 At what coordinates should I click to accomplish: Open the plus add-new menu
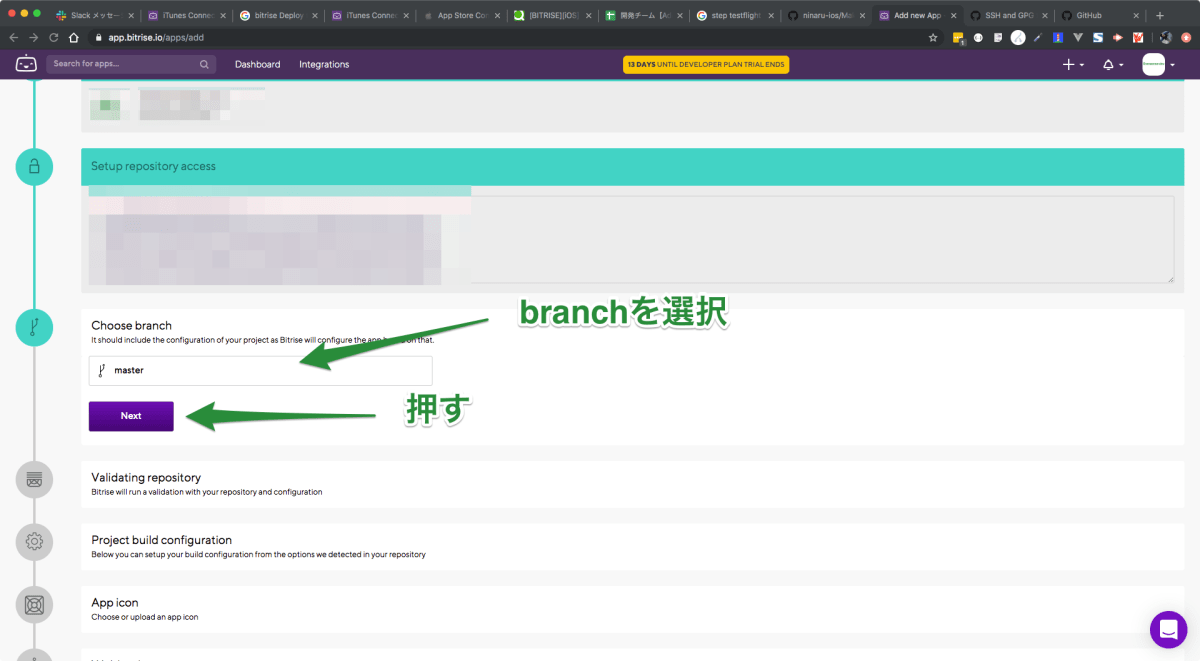coord(1074,64)
